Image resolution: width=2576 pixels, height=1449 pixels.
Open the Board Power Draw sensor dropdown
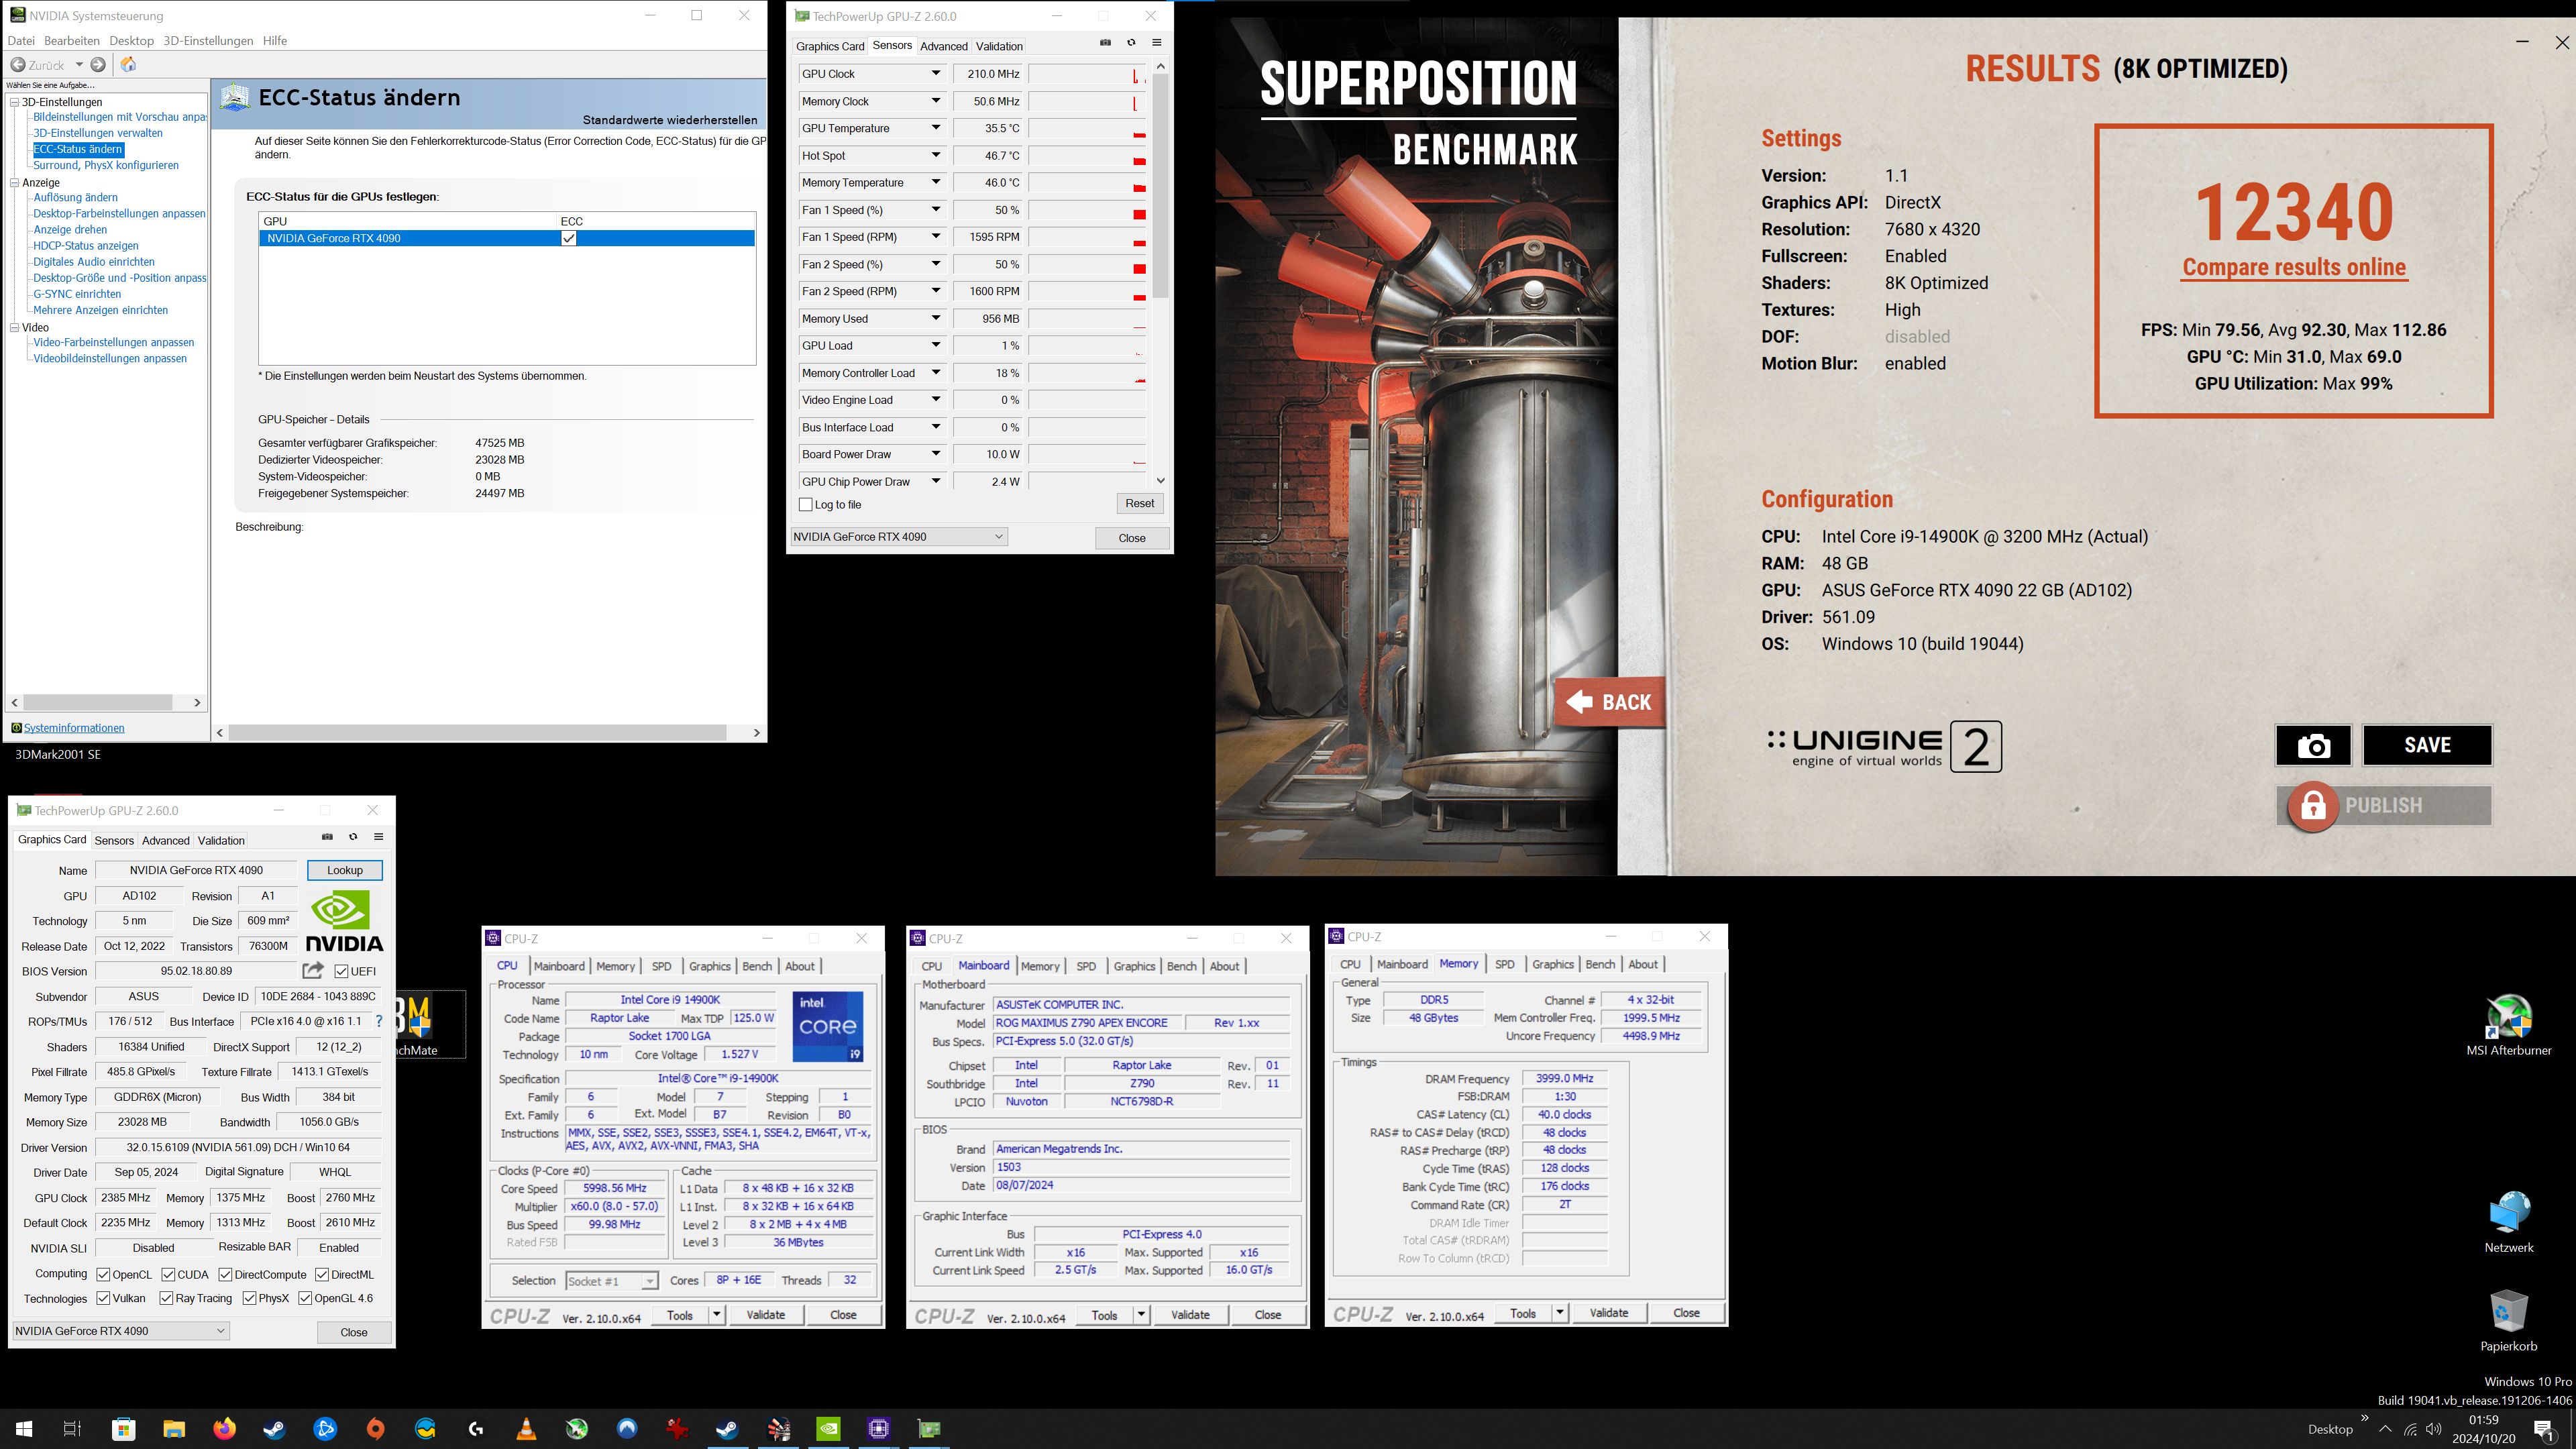click(936, 454)
